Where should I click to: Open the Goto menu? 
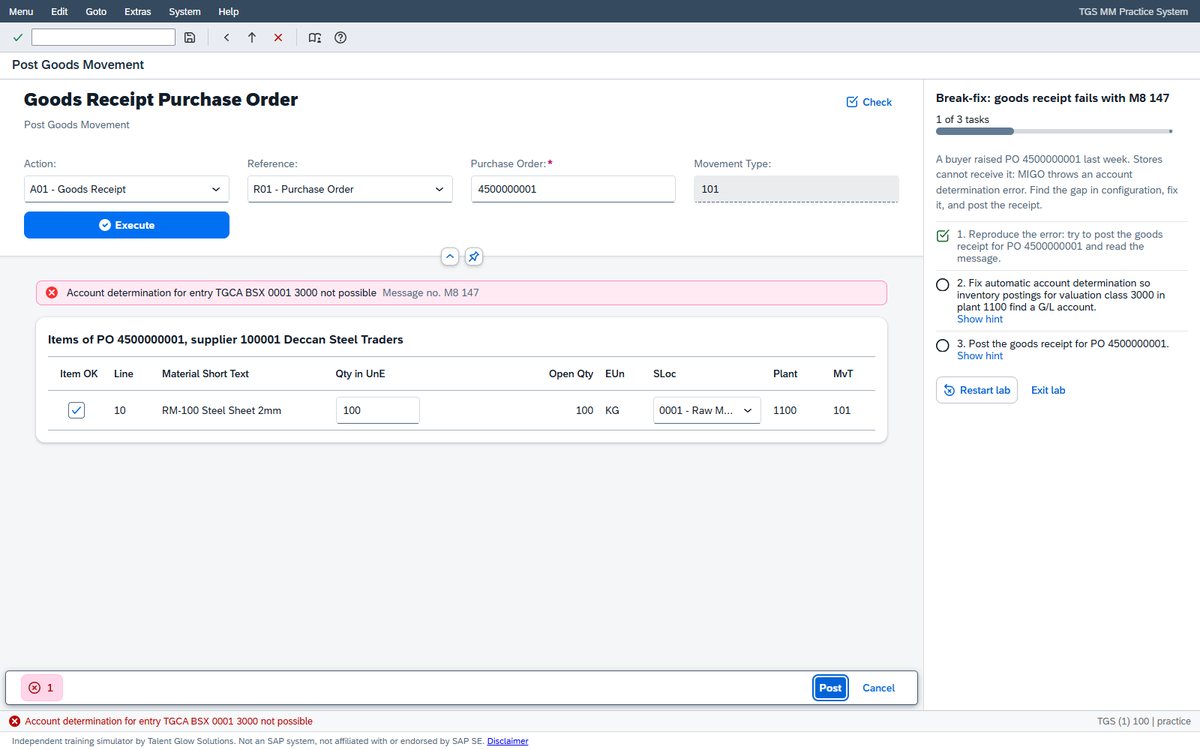96,11
